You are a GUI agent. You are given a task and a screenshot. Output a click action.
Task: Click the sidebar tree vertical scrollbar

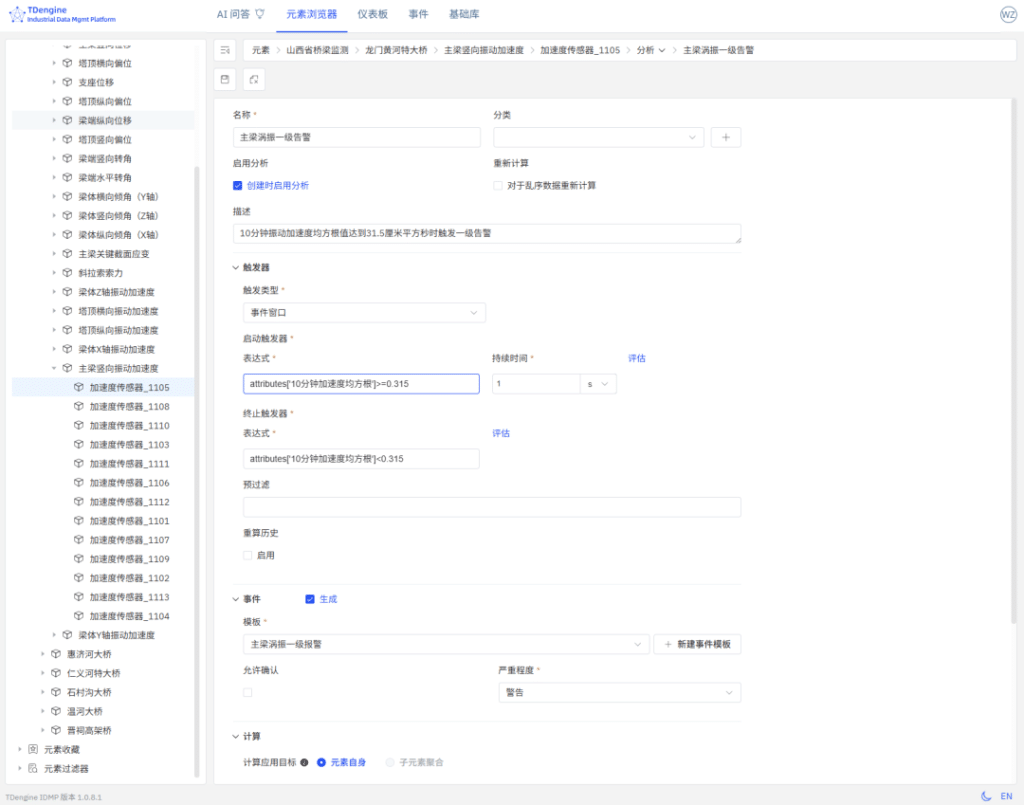pyautogui.click(x=197, y=470)
